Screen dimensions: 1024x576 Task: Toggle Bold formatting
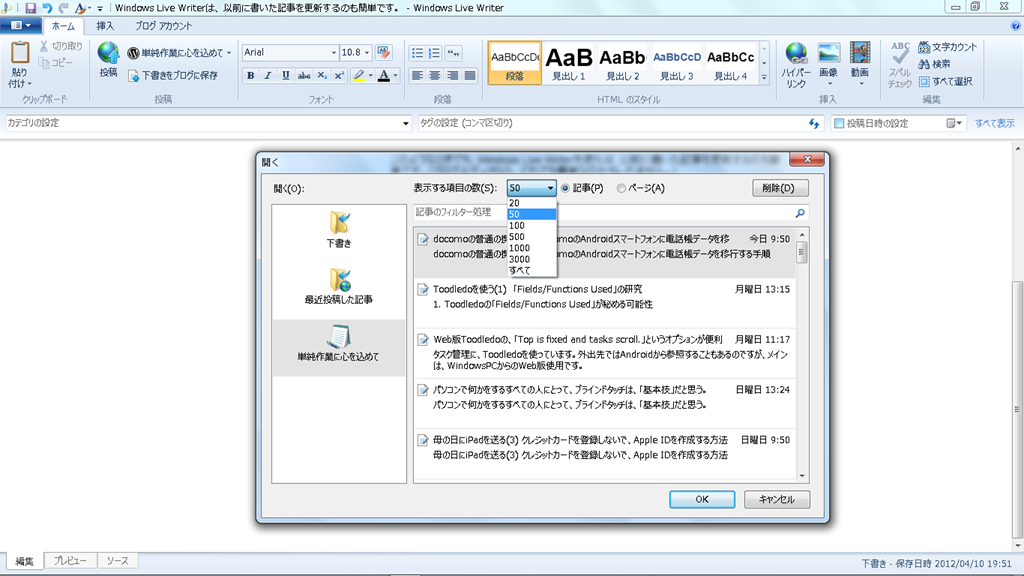pyautogui.click(x=251, y=76)
